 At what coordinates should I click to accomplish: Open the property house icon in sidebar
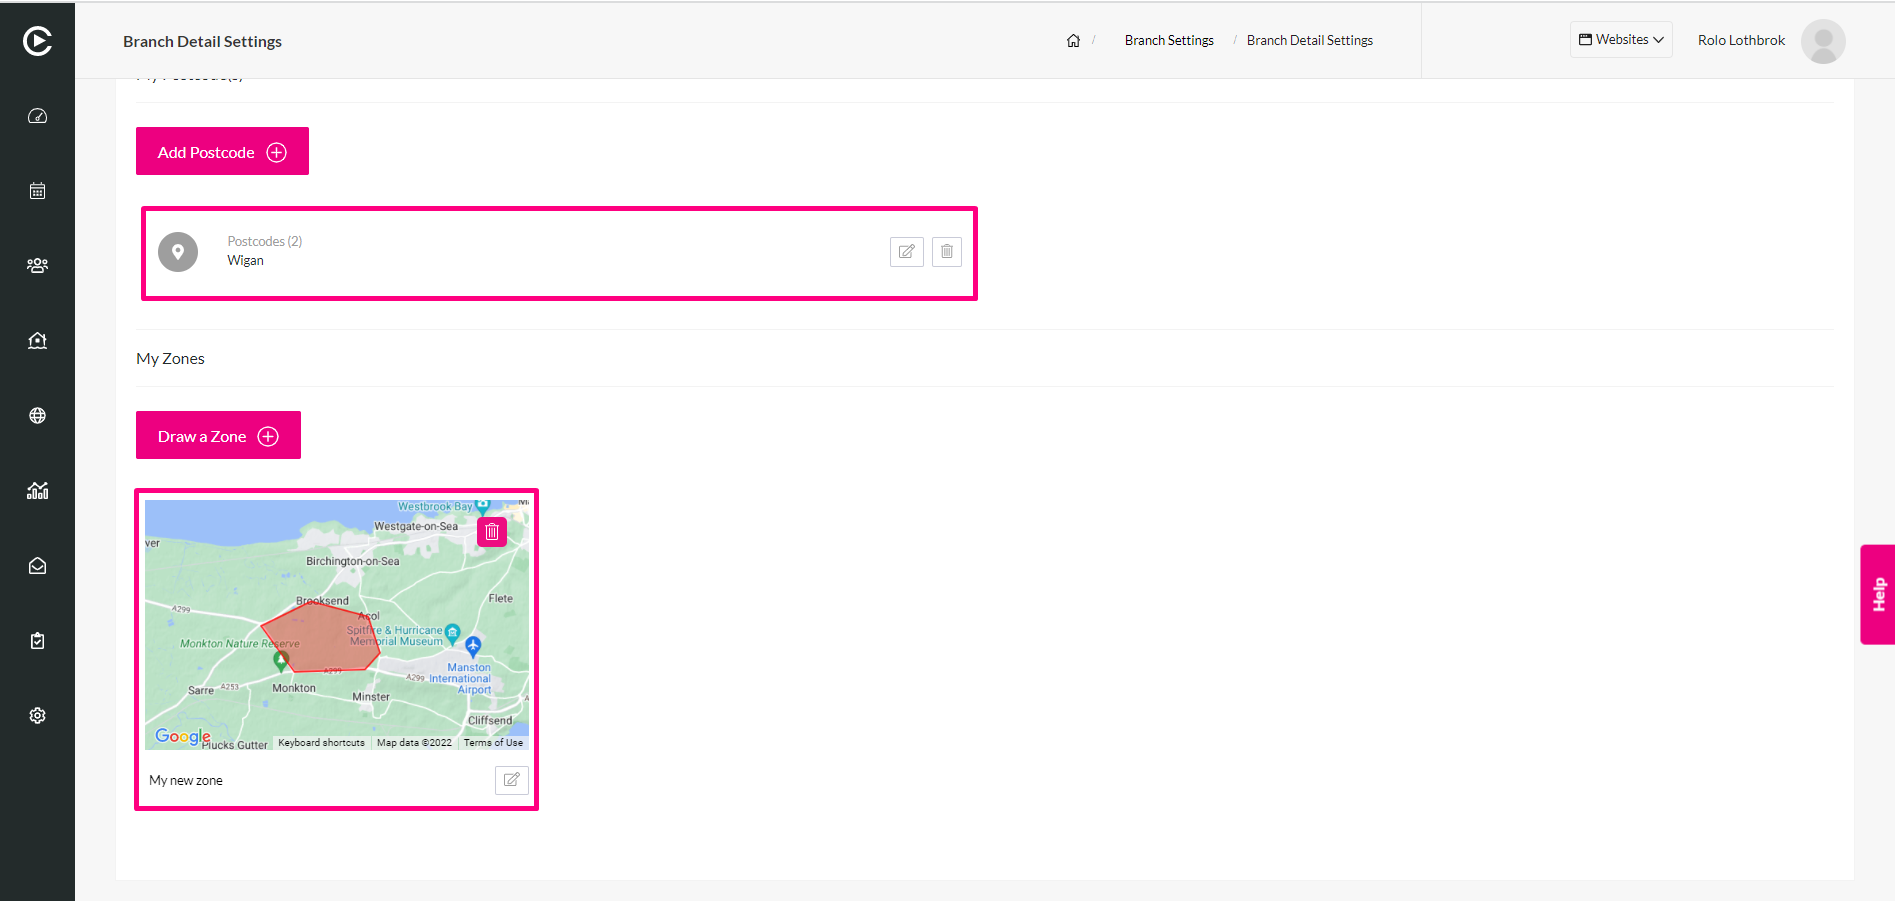click(37, 341)
